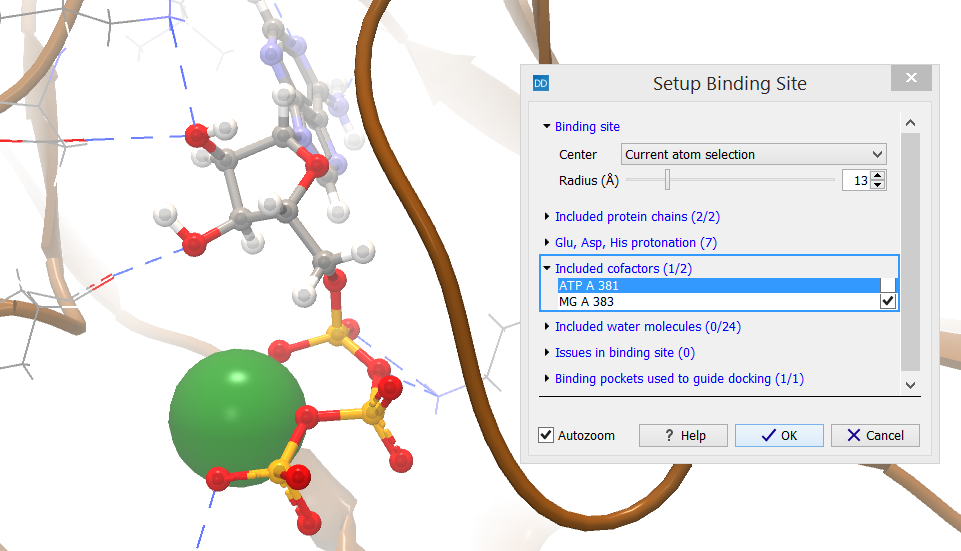This screenshot has width=961, height=551.
Task: Uncheck the MG A 383 checkbox
Action: (x=887, y=302)
